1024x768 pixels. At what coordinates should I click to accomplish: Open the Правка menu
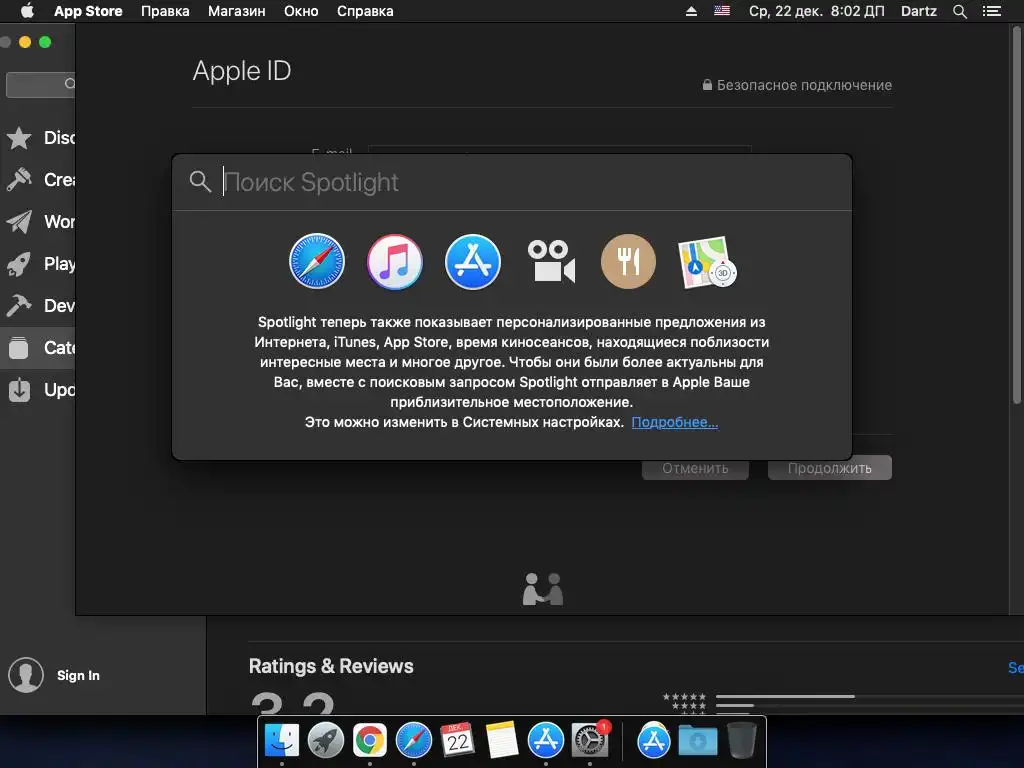[165, 11]
